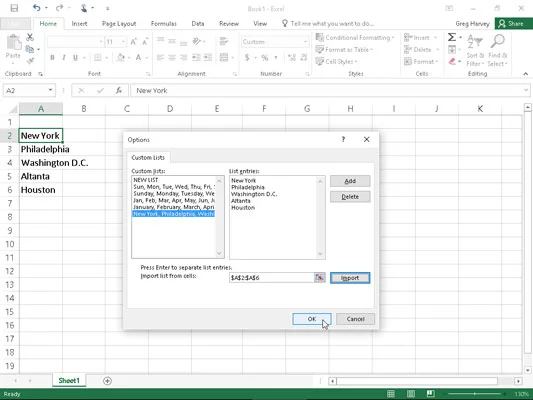This screenshot has width=533, height=400.
Task: Click the AutoSum sigma icon
Action: click(x=451, y=37)
